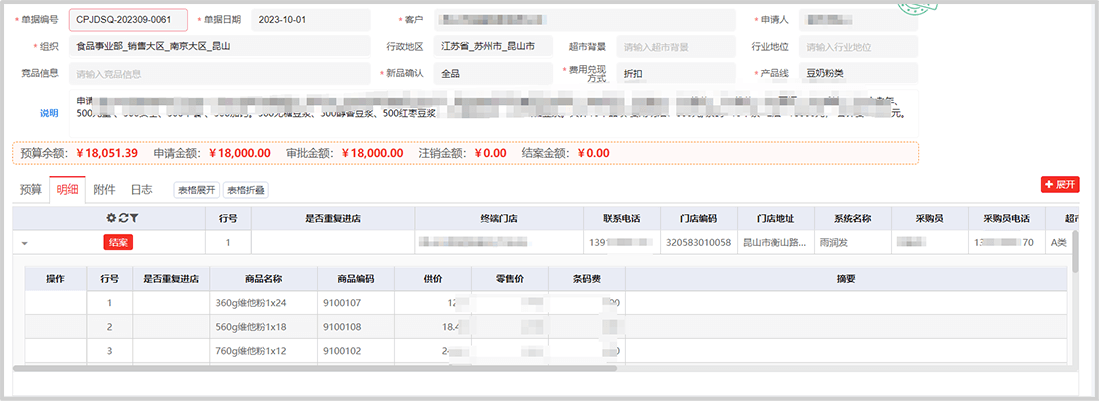Click the gear settings icon in table header
1100x401 pixels.
[x=112, y=217]
